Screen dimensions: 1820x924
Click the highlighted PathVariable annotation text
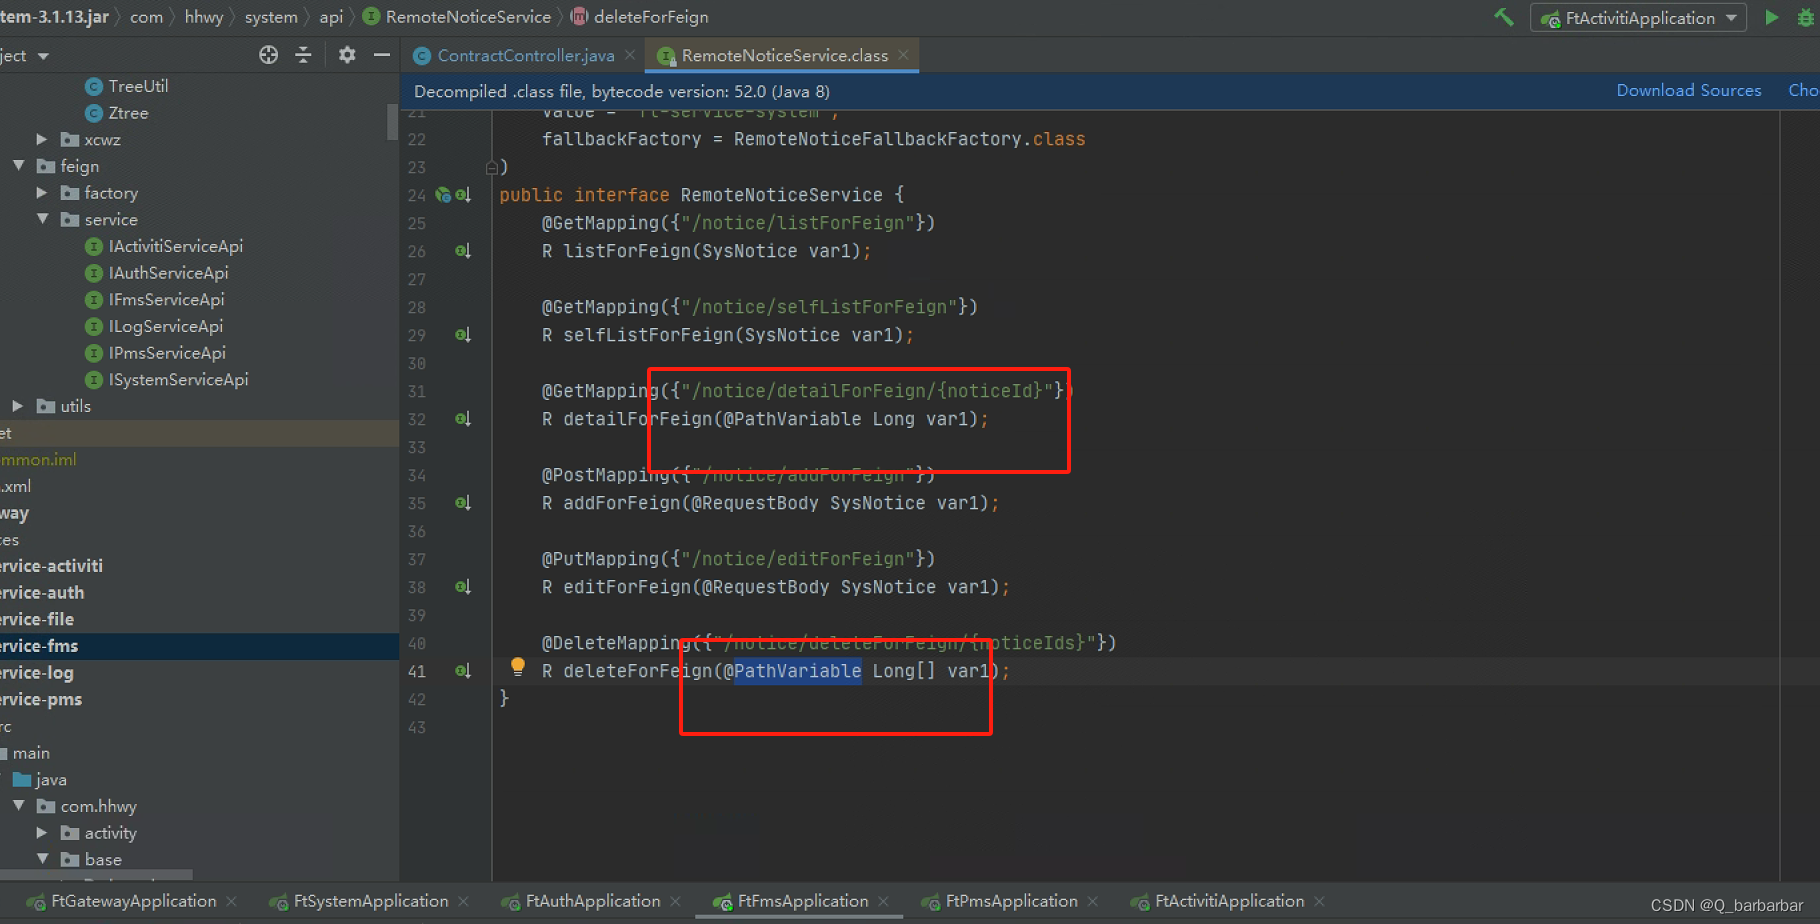point(798,671)
